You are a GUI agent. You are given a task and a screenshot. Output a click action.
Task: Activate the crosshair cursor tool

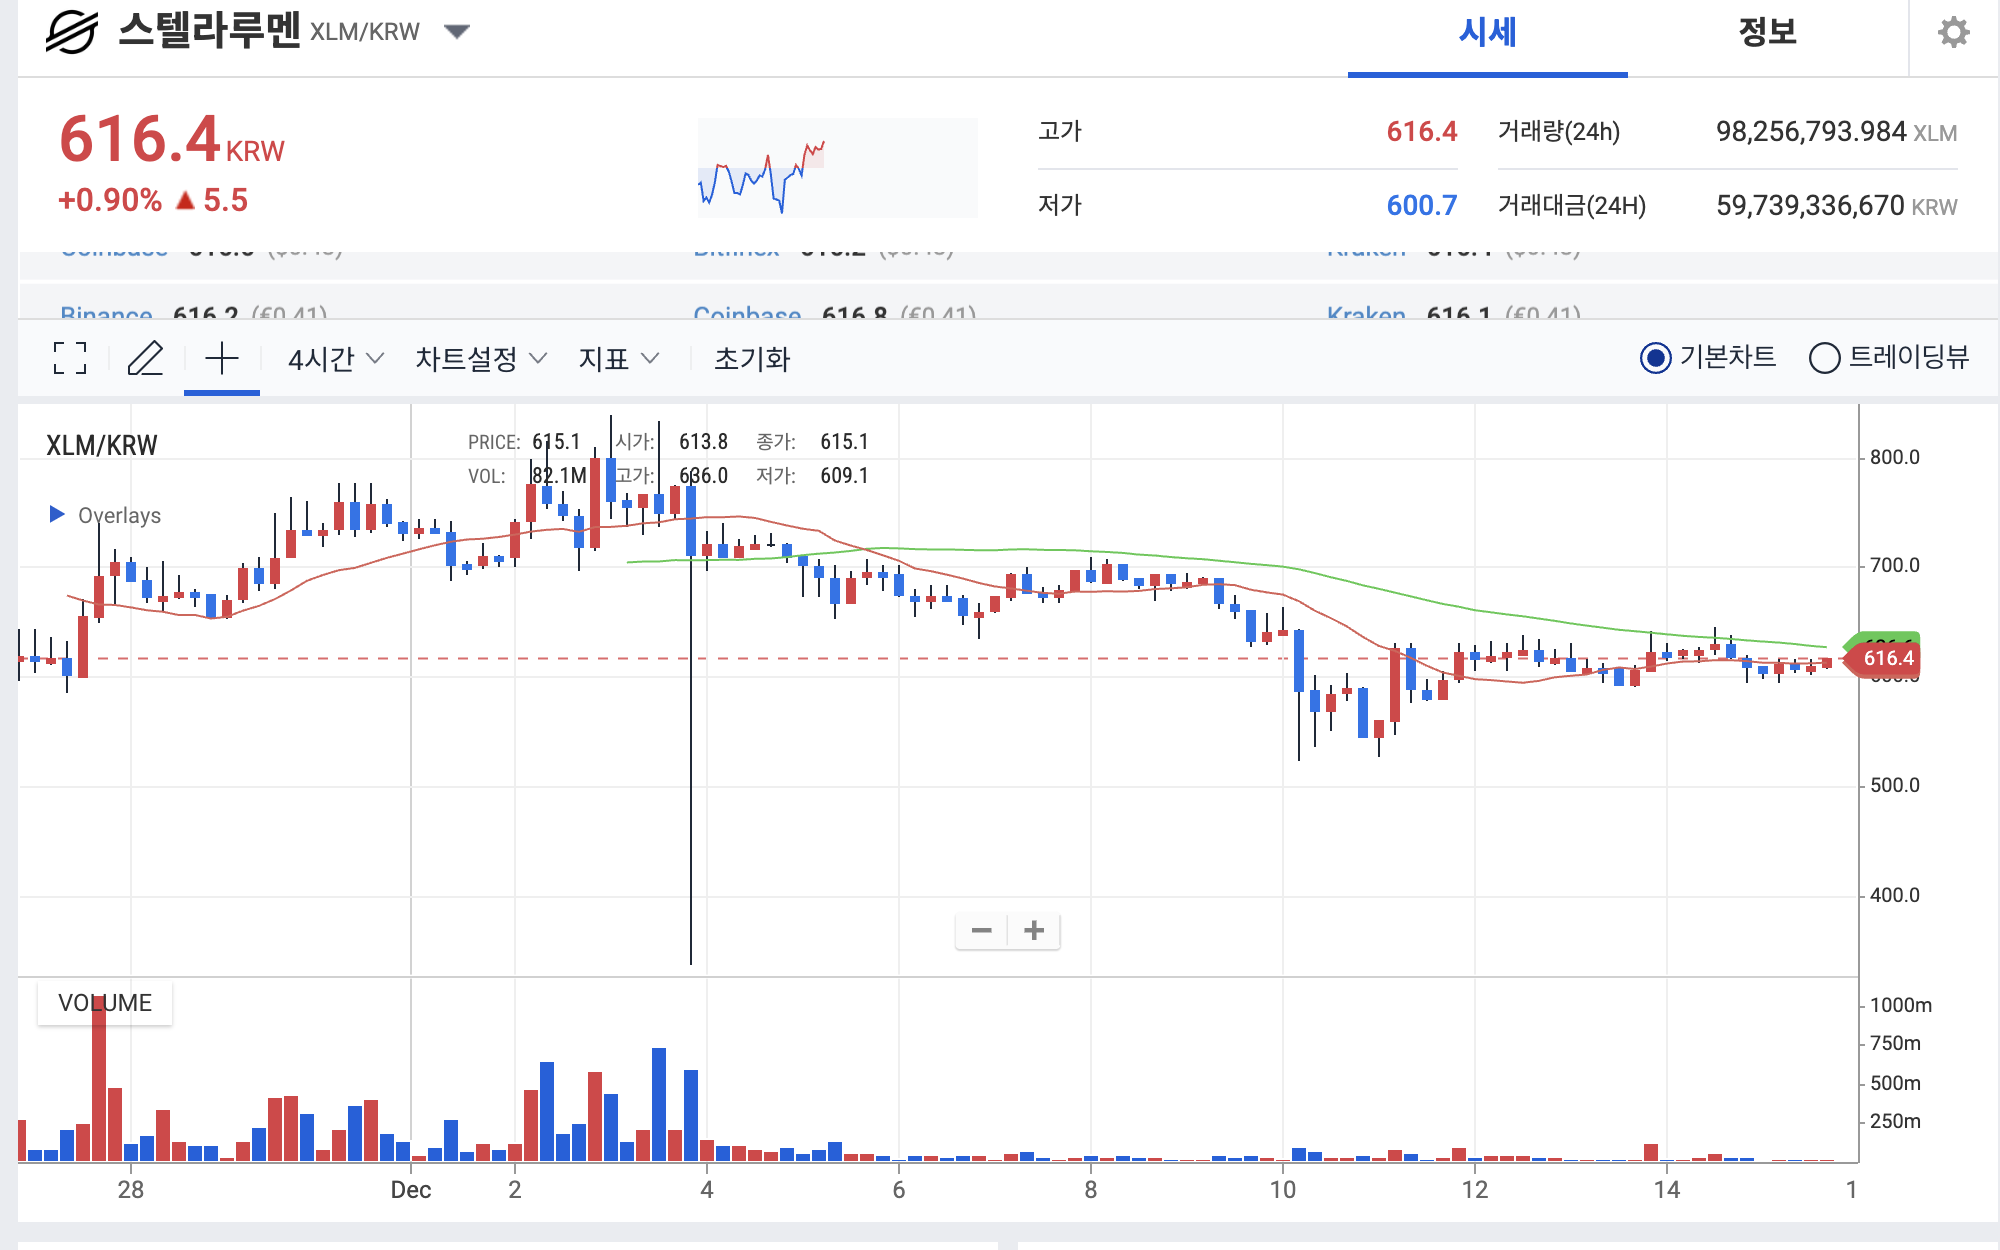[222, 358]
